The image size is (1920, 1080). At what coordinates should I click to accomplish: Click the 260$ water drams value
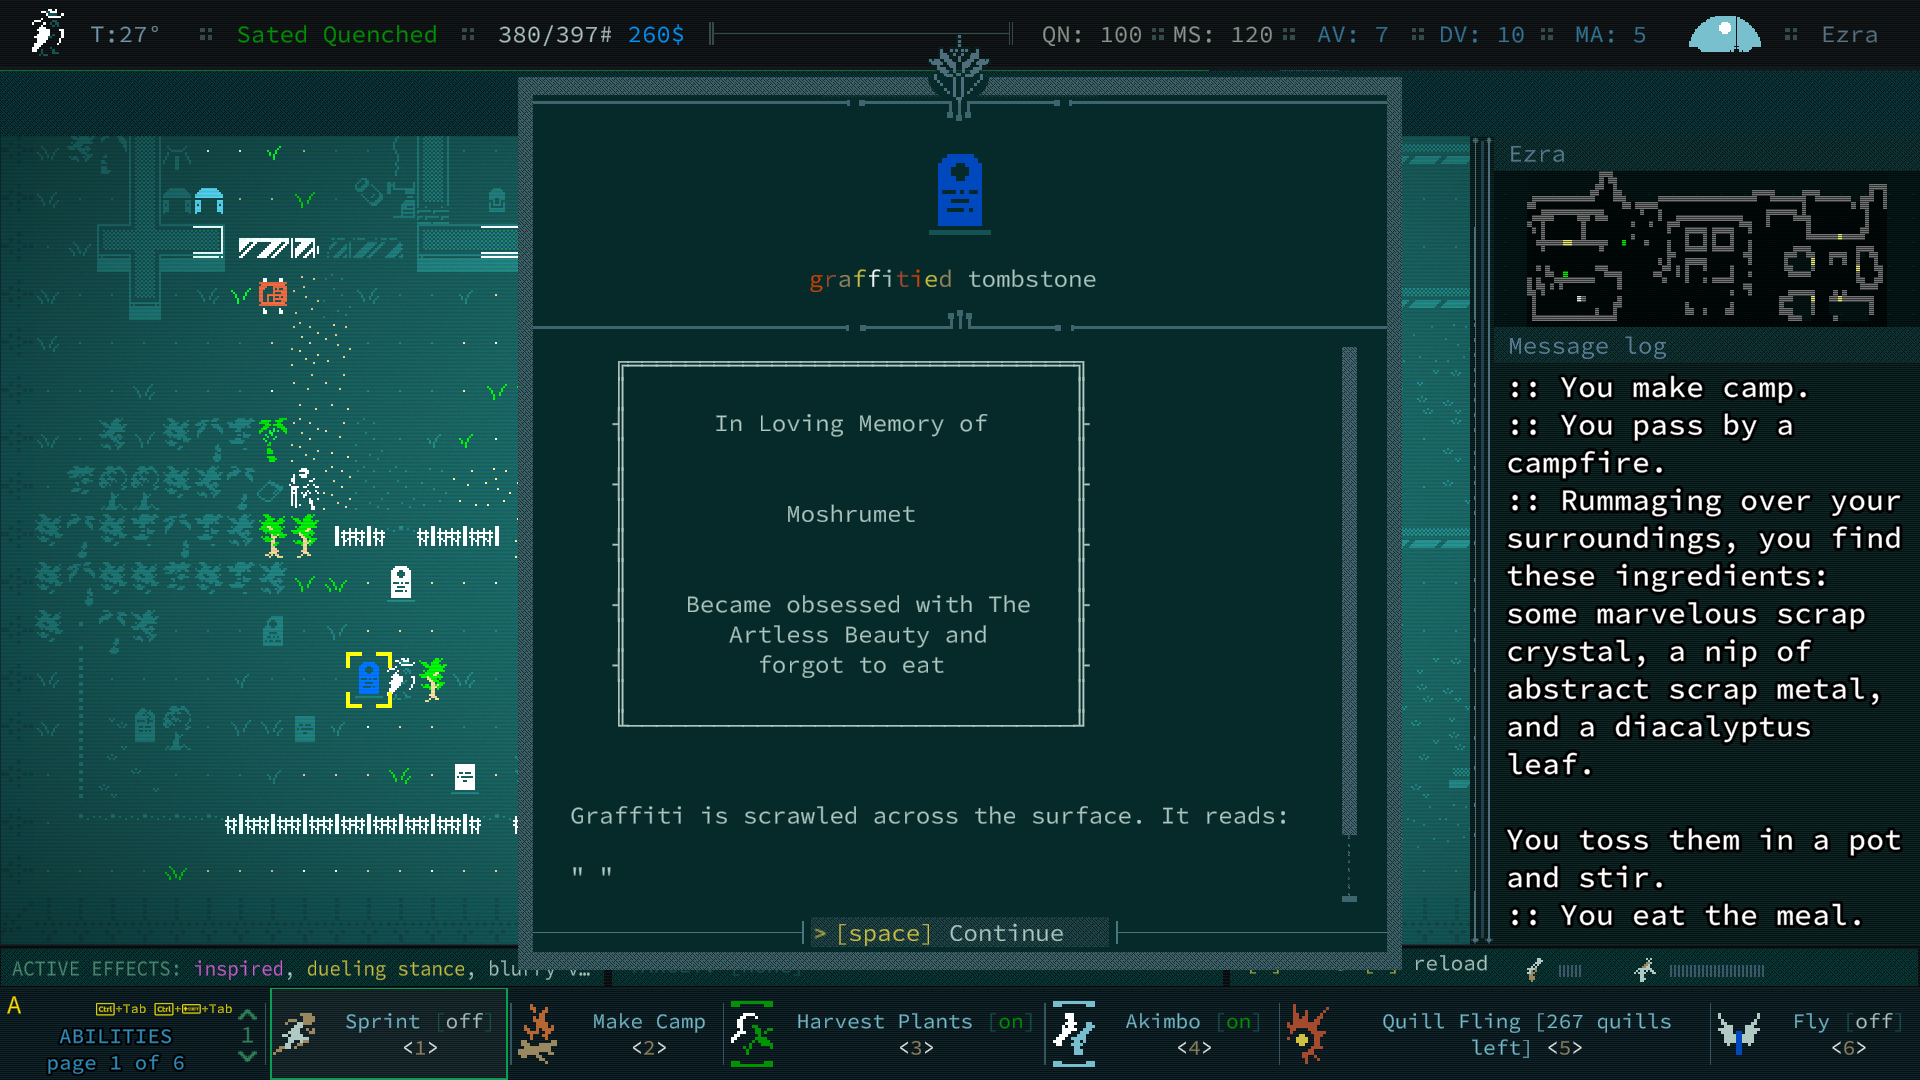coord(656,35)
